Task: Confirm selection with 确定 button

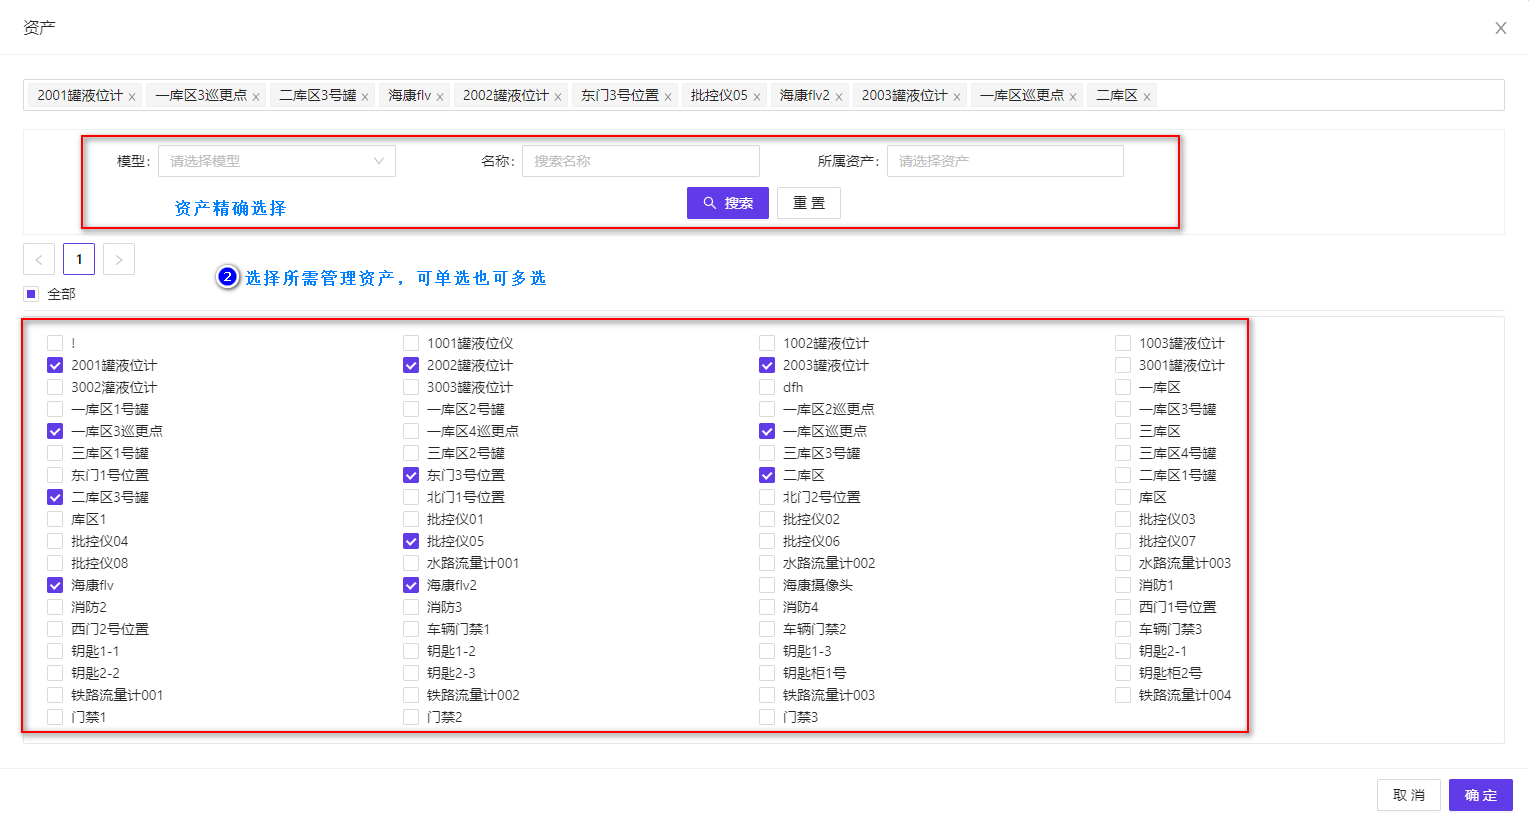Action: (x=1481, y=795)
